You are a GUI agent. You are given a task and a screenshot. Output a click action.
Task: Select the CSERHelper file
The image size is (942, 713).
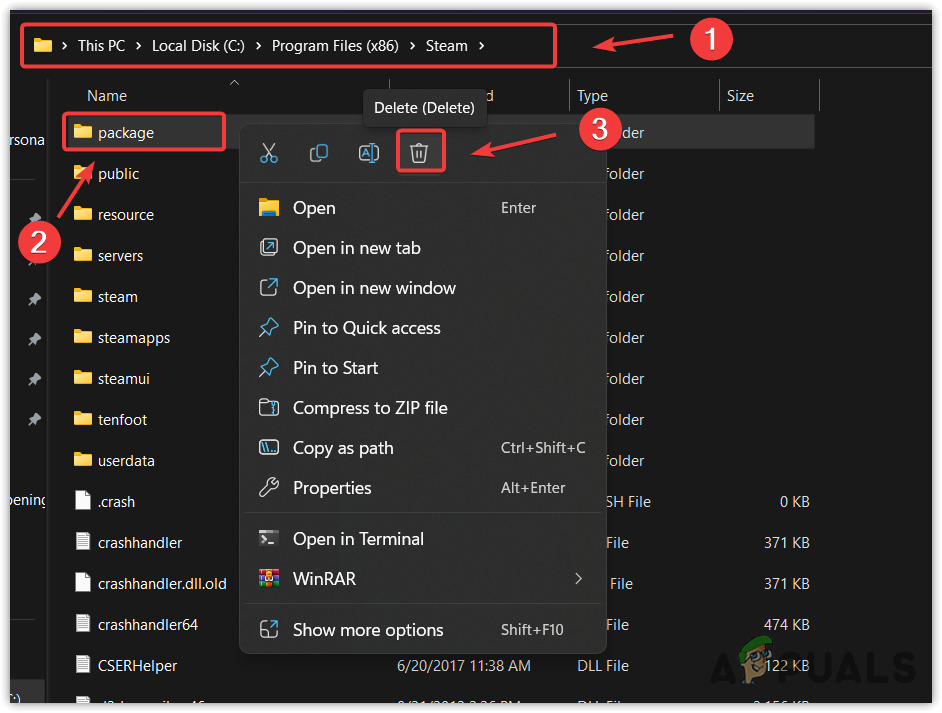tap(138, 666)
